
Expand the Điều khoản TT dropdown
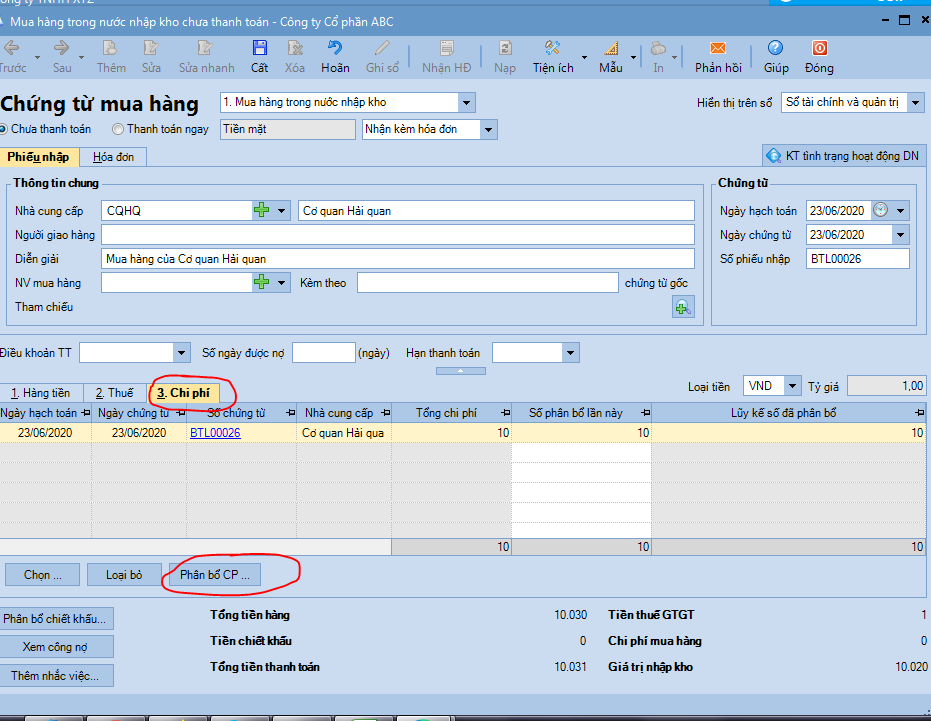pos(182,353)
